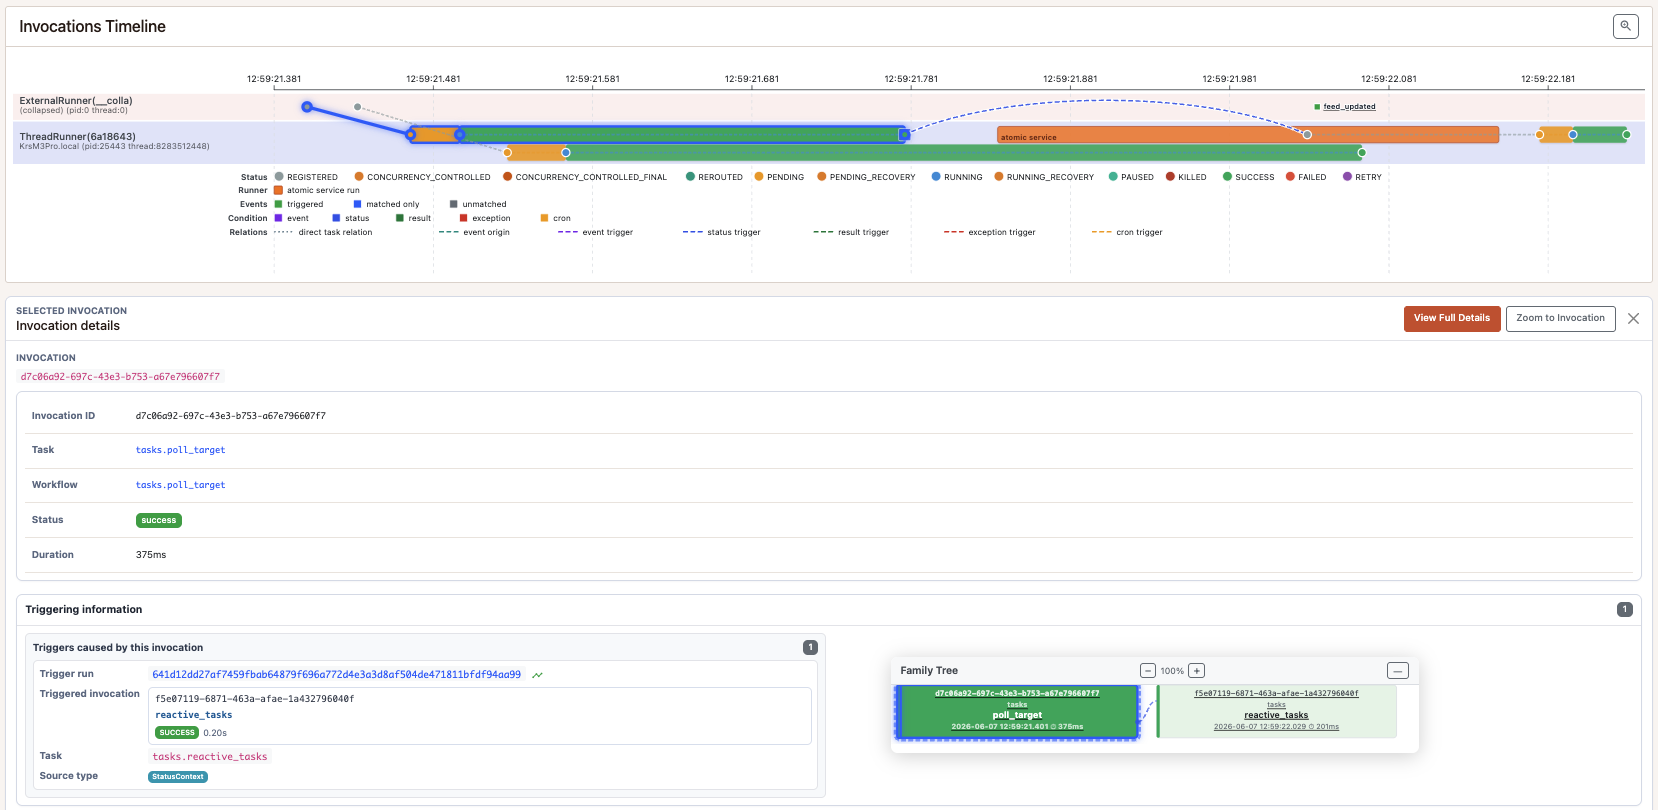The image size is (1658, 810).
Task: Open tasks.poll_target link in Task row
Action: [x=180, y=450]
